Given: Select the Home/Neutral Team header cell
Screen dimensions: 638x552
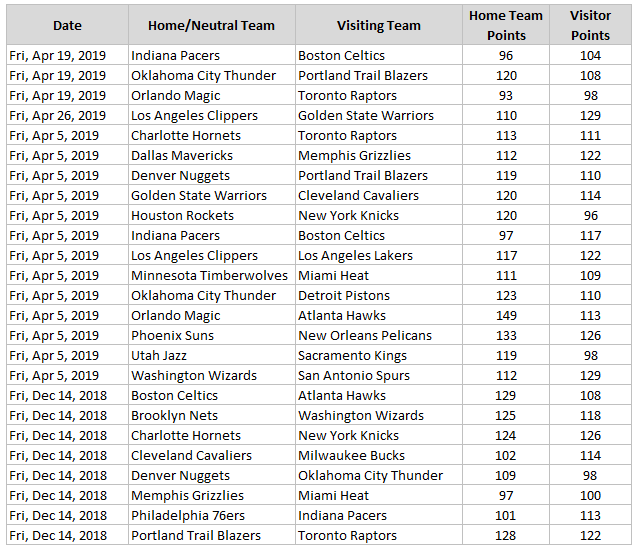Looking at the screenshot, I should pyautogui.click(x=211, y=25).
